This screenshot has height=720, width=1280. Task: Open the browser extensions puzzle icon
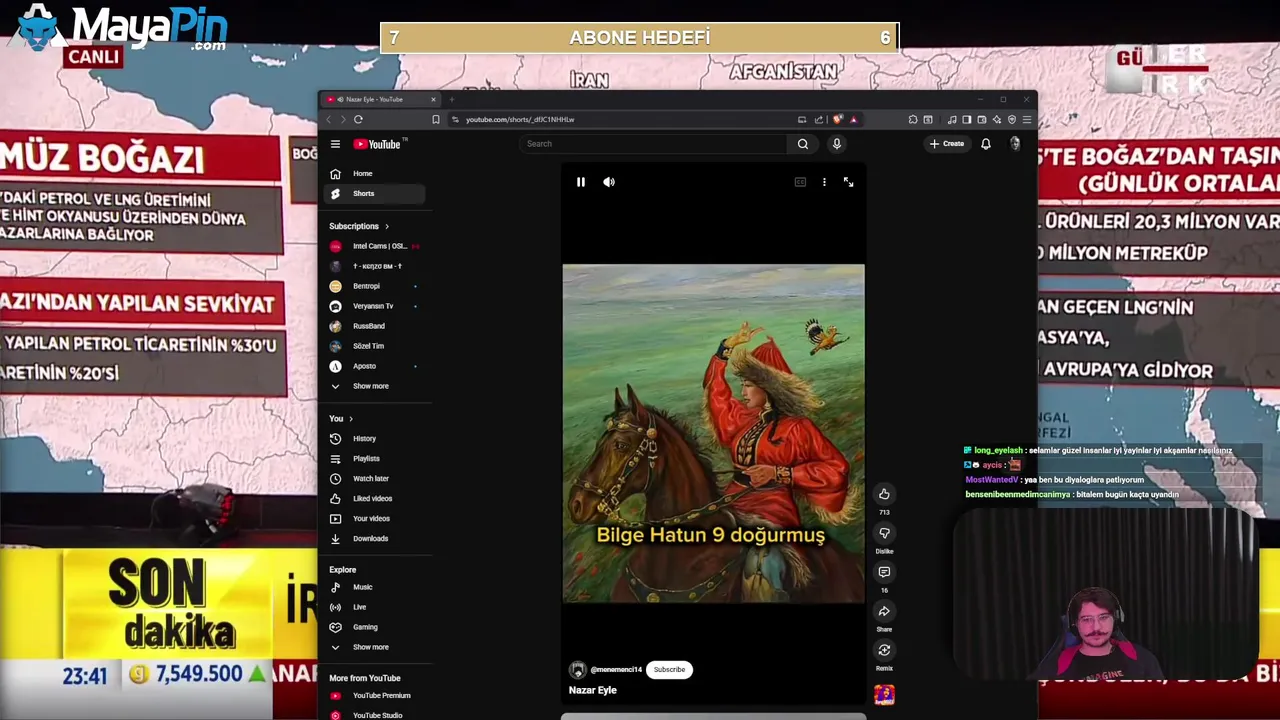tap(913, 120)
